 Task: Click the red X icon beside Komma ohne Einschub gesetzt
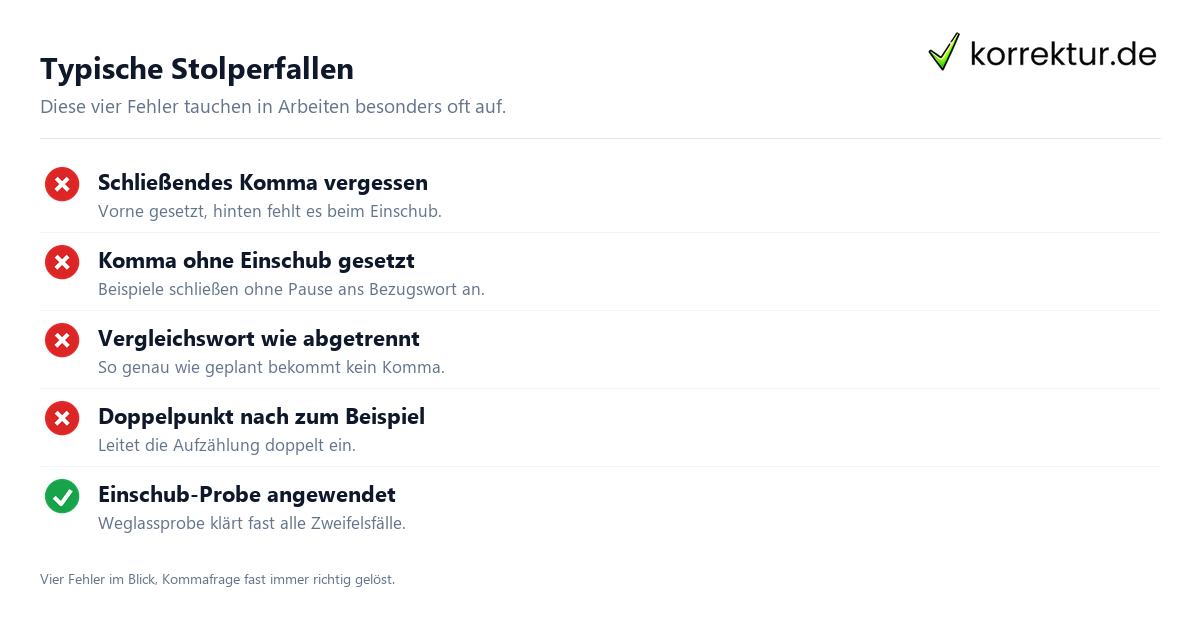pyautogui.click(x=62, y=262)
